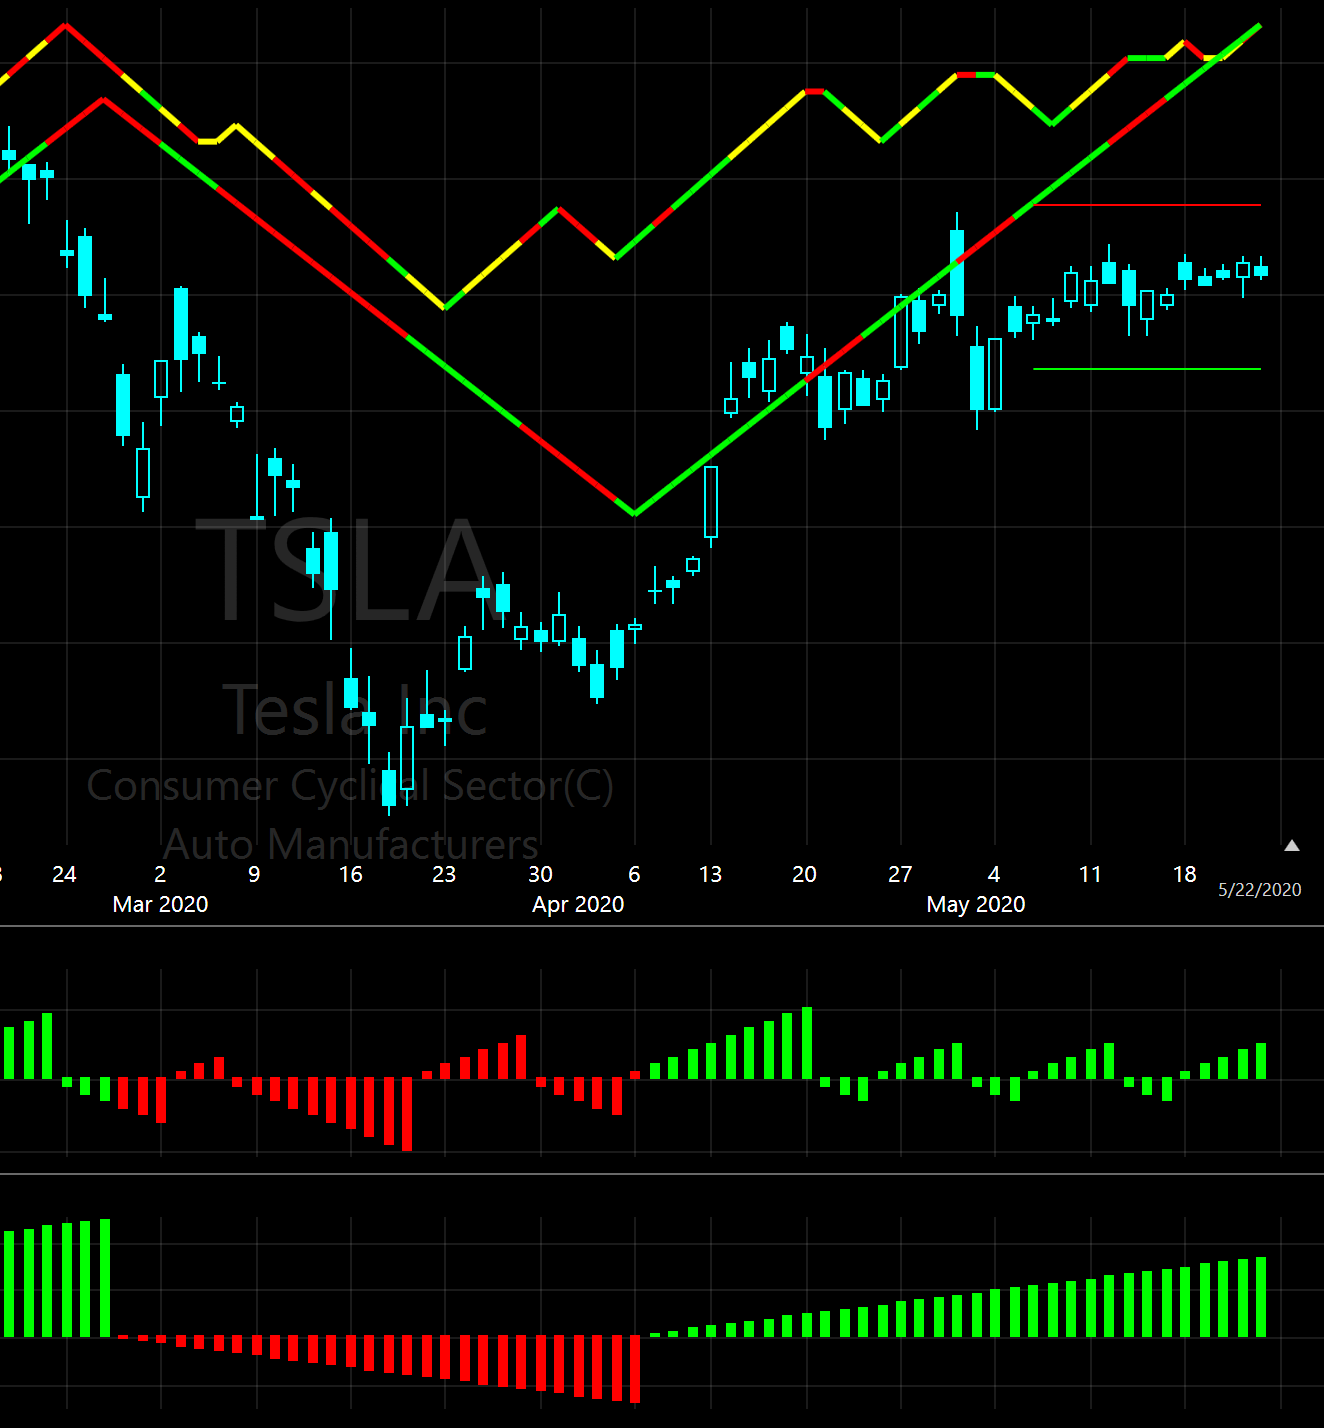1324x1428 pixels.
Task: Click the red horizontal resistance line
Action: (1147, 205)
